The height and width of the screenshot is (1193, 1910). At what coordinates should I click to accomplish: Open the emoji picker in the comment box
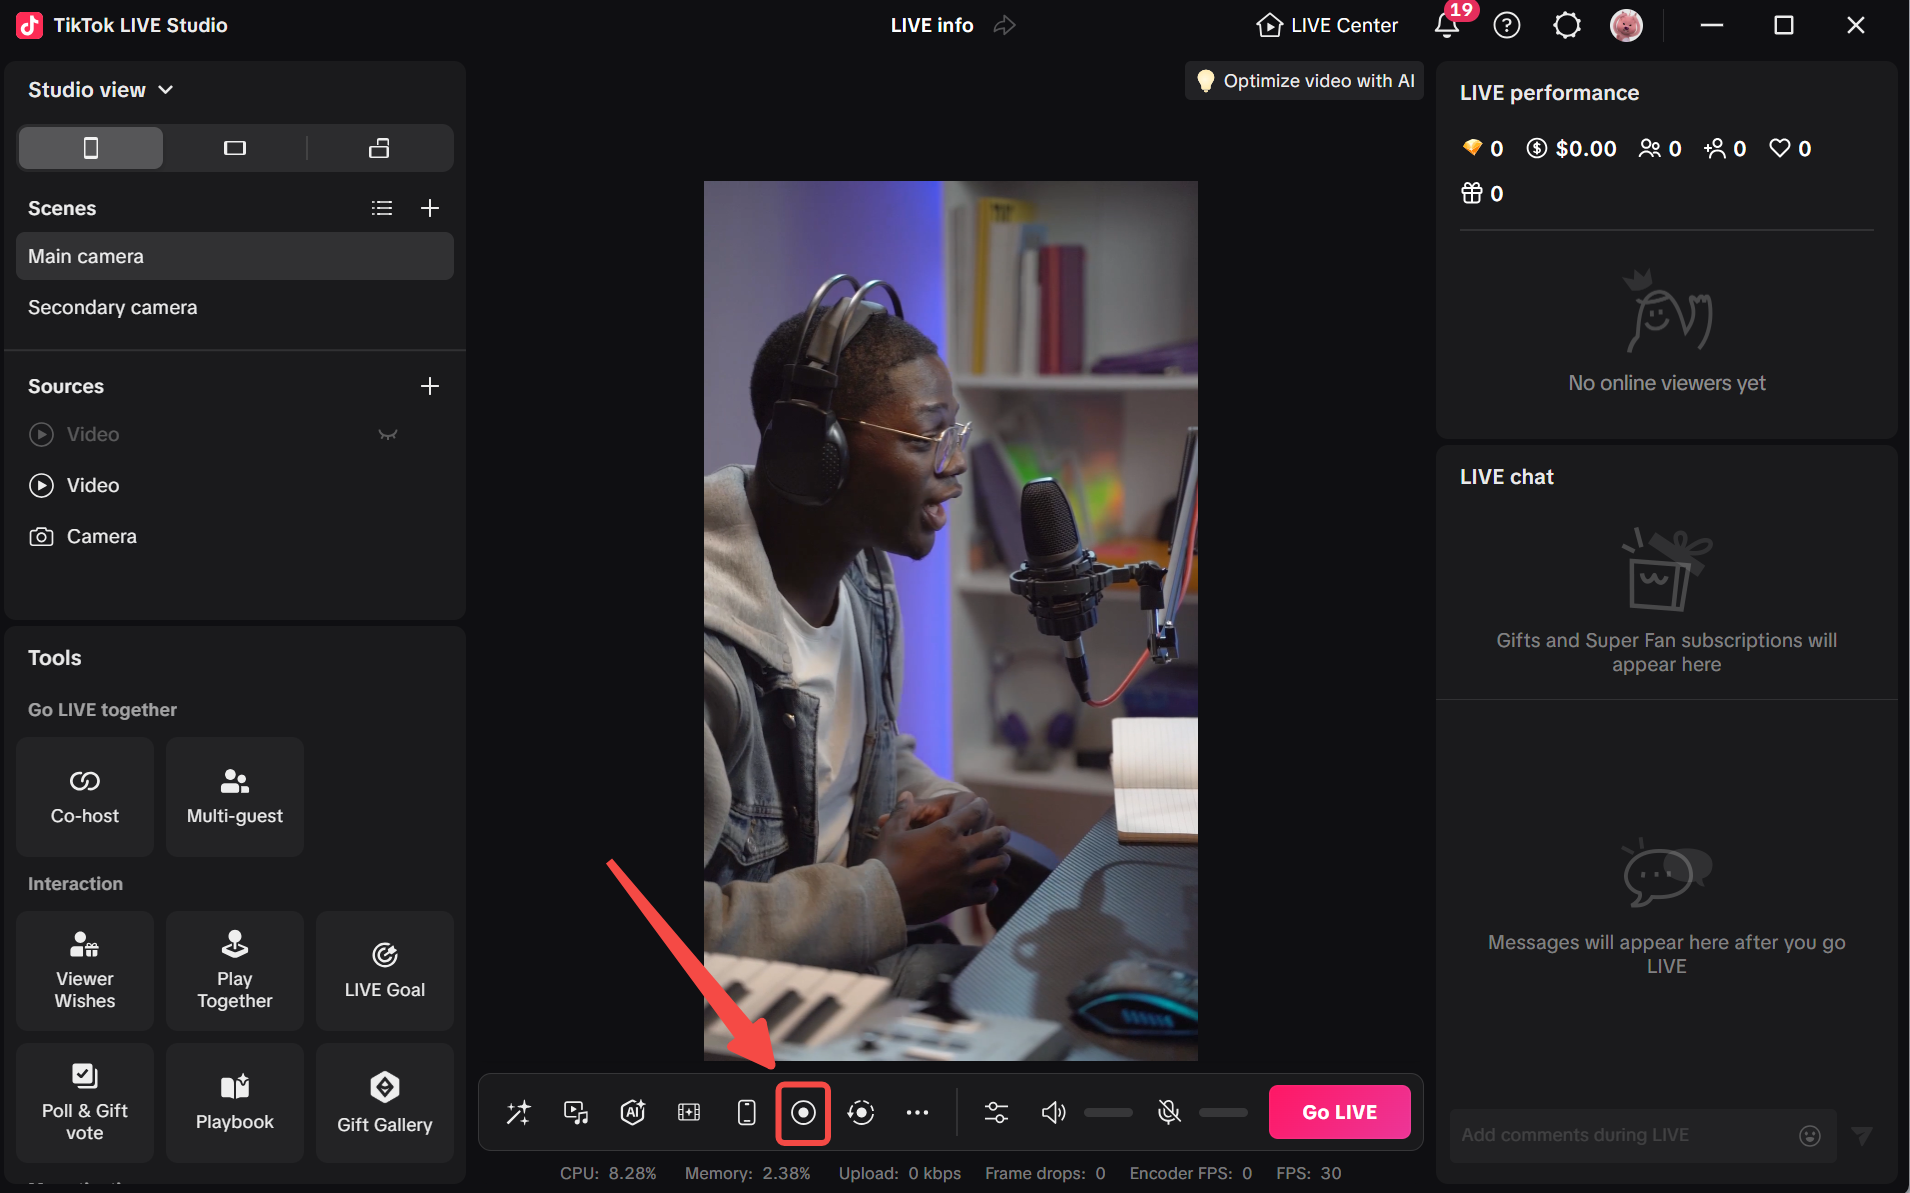coord(1810,1135)
